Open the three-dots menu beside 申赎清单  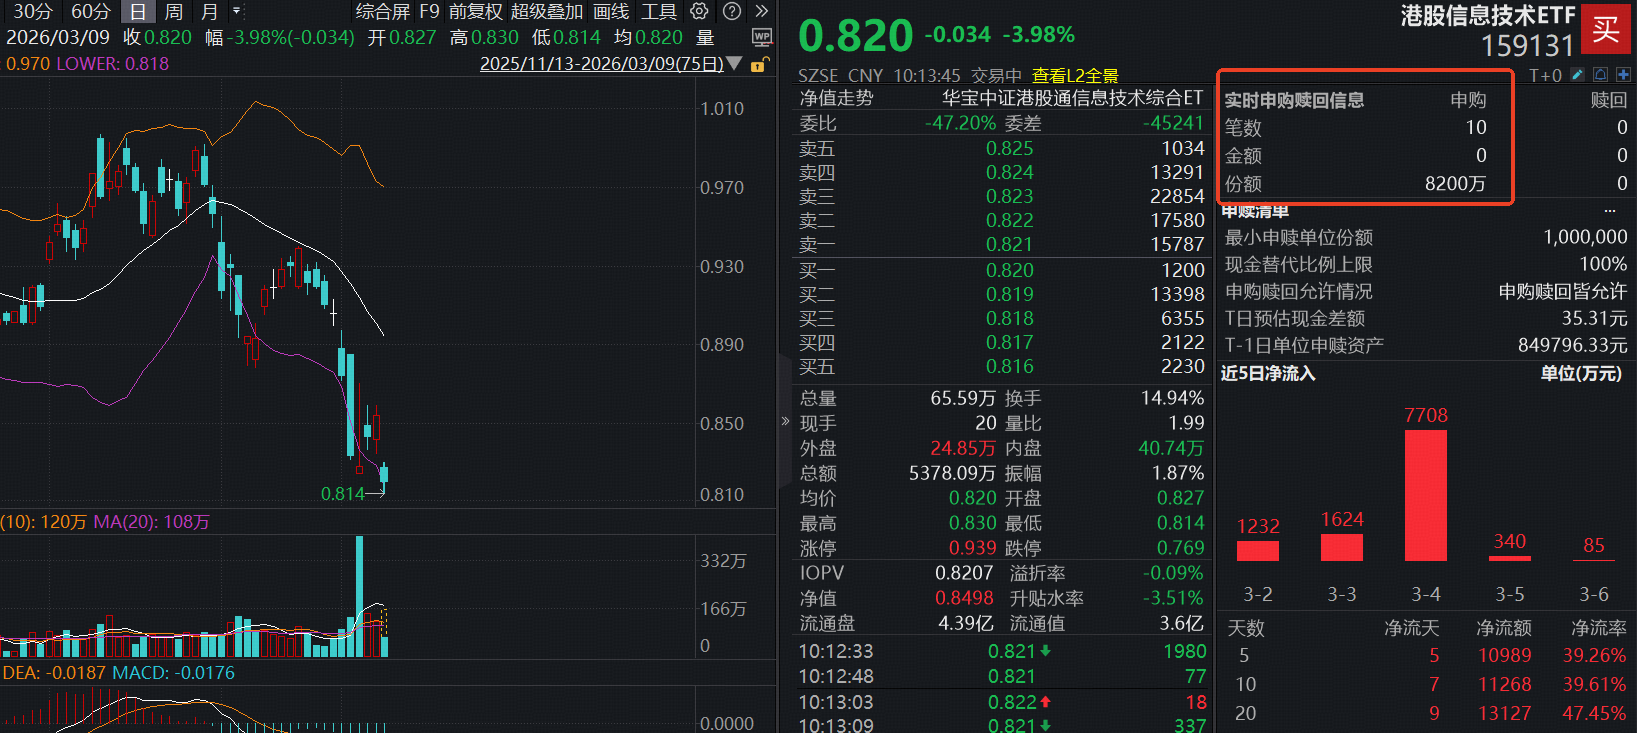(x=1610, y=211)
